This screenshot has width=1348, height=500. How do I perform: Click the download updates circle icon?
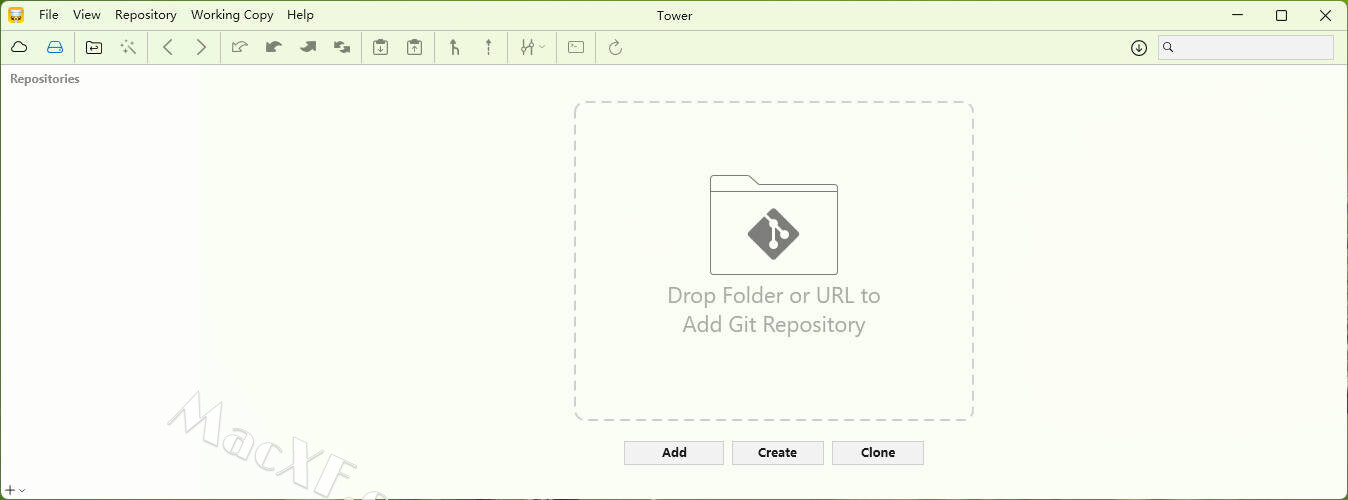pos(1139,47)
